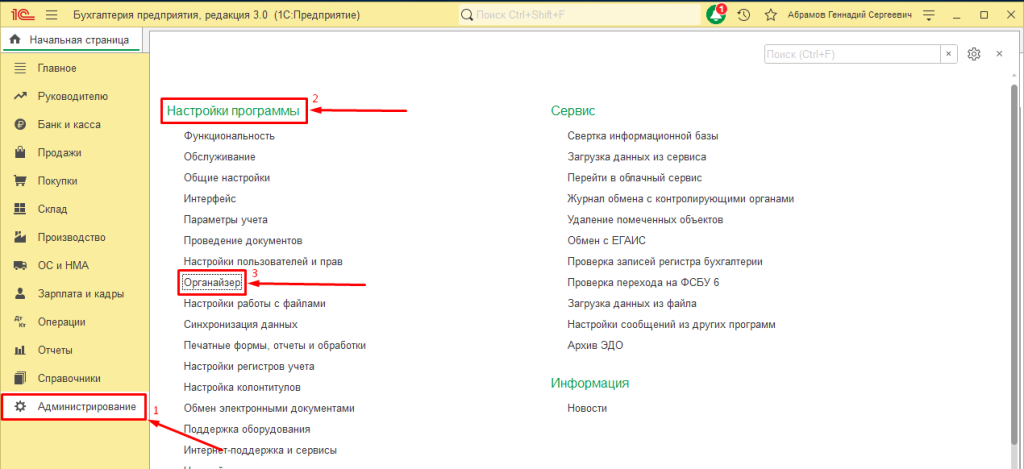Open the Новости link under Информация
The image size is (1024, 469).
click(588, 408)
